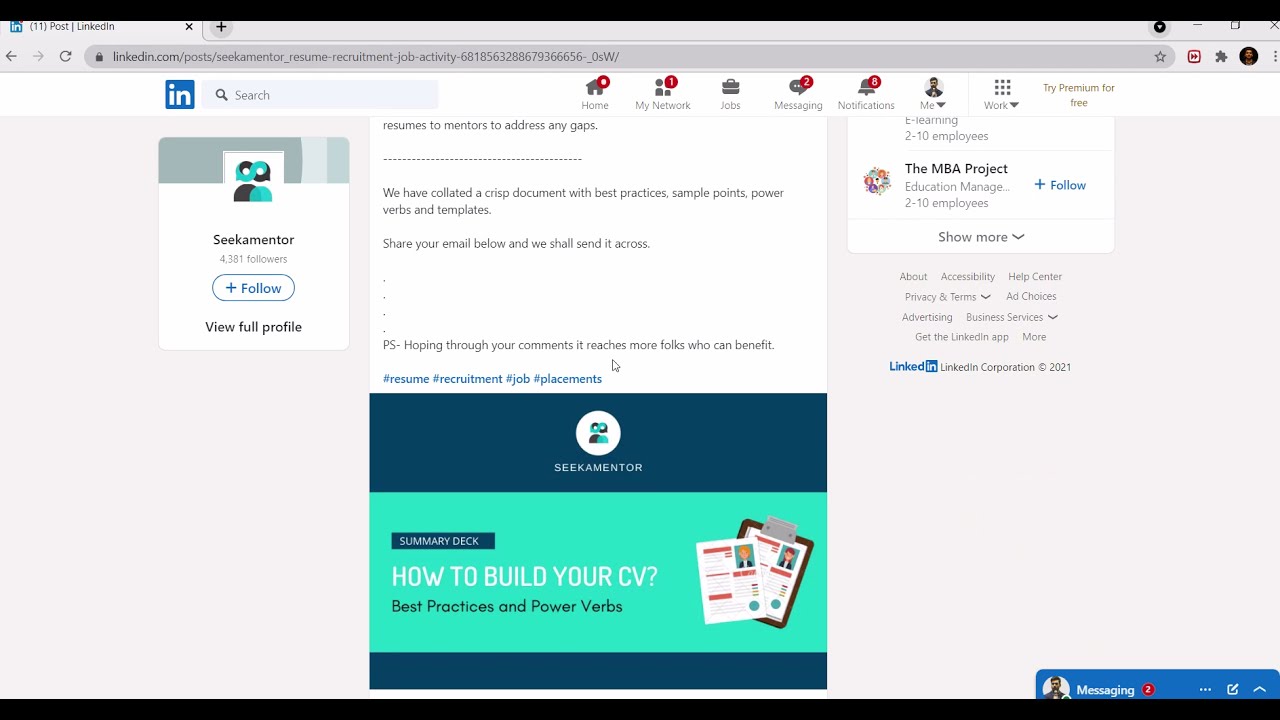Select the Post | LinkedIn browser tab

100,27
